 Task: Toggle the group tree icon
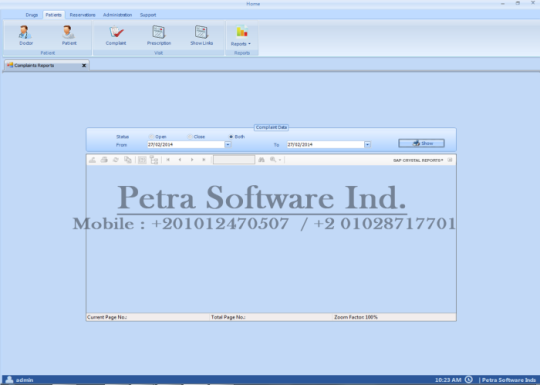tap(154, 160)
